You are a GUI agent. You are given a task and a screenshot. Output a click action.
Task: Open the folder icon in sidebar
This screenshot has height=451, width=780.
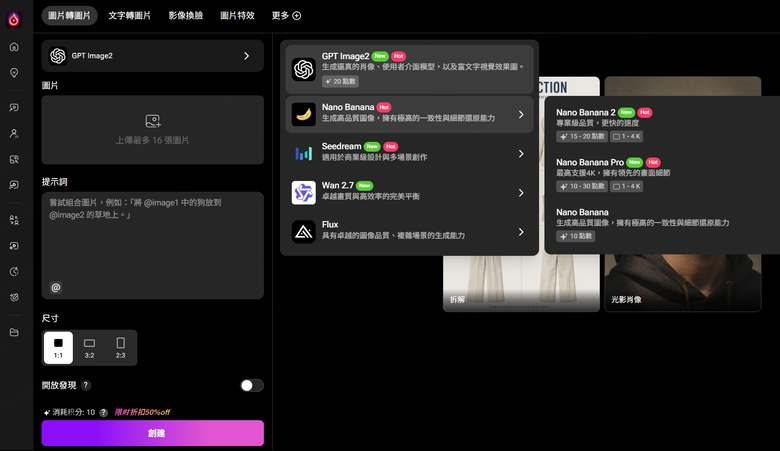click(14, 332)
